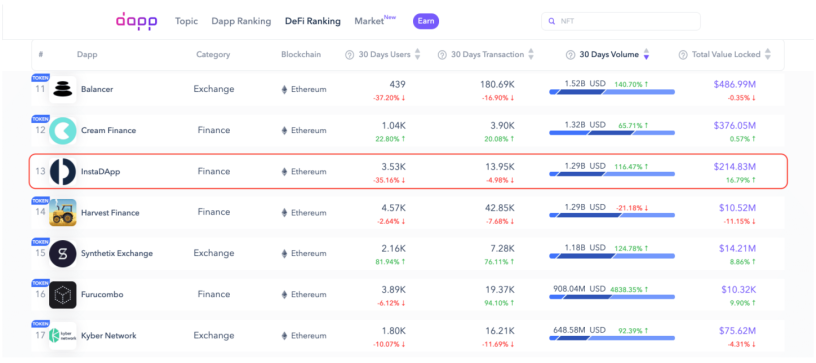816x363 pixels.
Task: Click the search magnifier icon
Action: coord(552,22)
